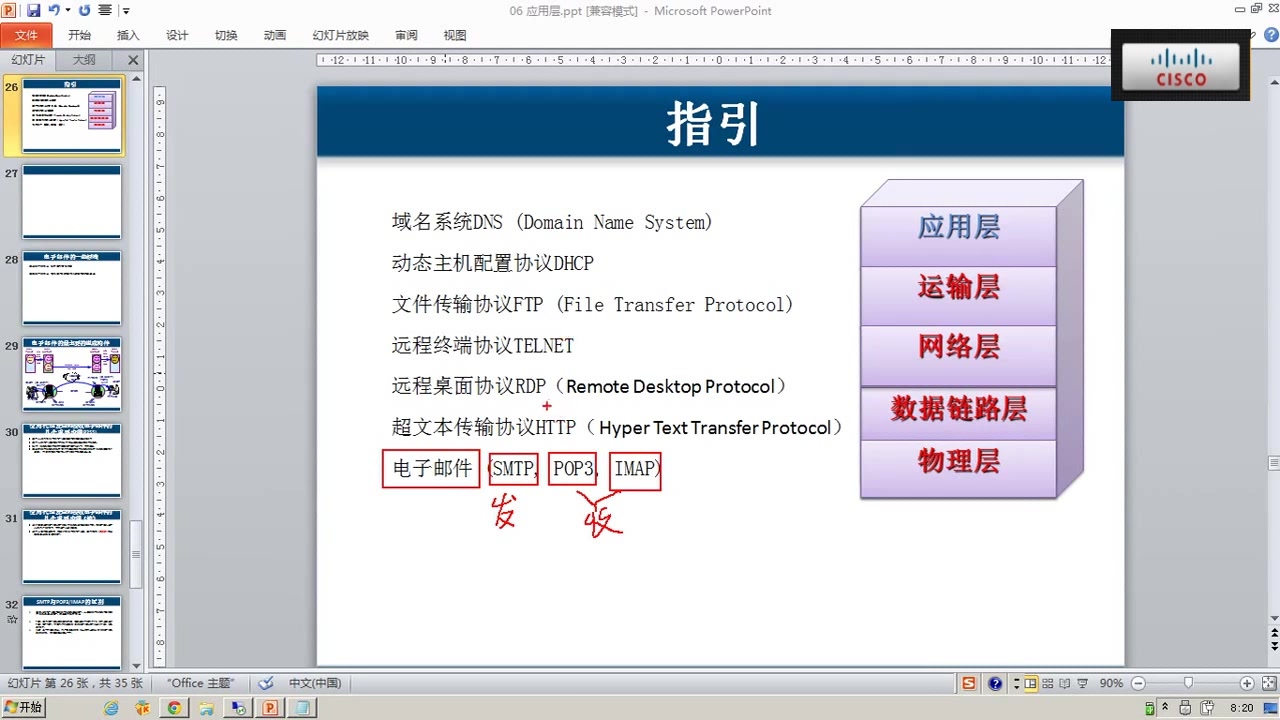The image size is (1280, 720).
Task: Open the Customize Quick Access Toolbar dropdown
Action: click(x=126, y=10)
